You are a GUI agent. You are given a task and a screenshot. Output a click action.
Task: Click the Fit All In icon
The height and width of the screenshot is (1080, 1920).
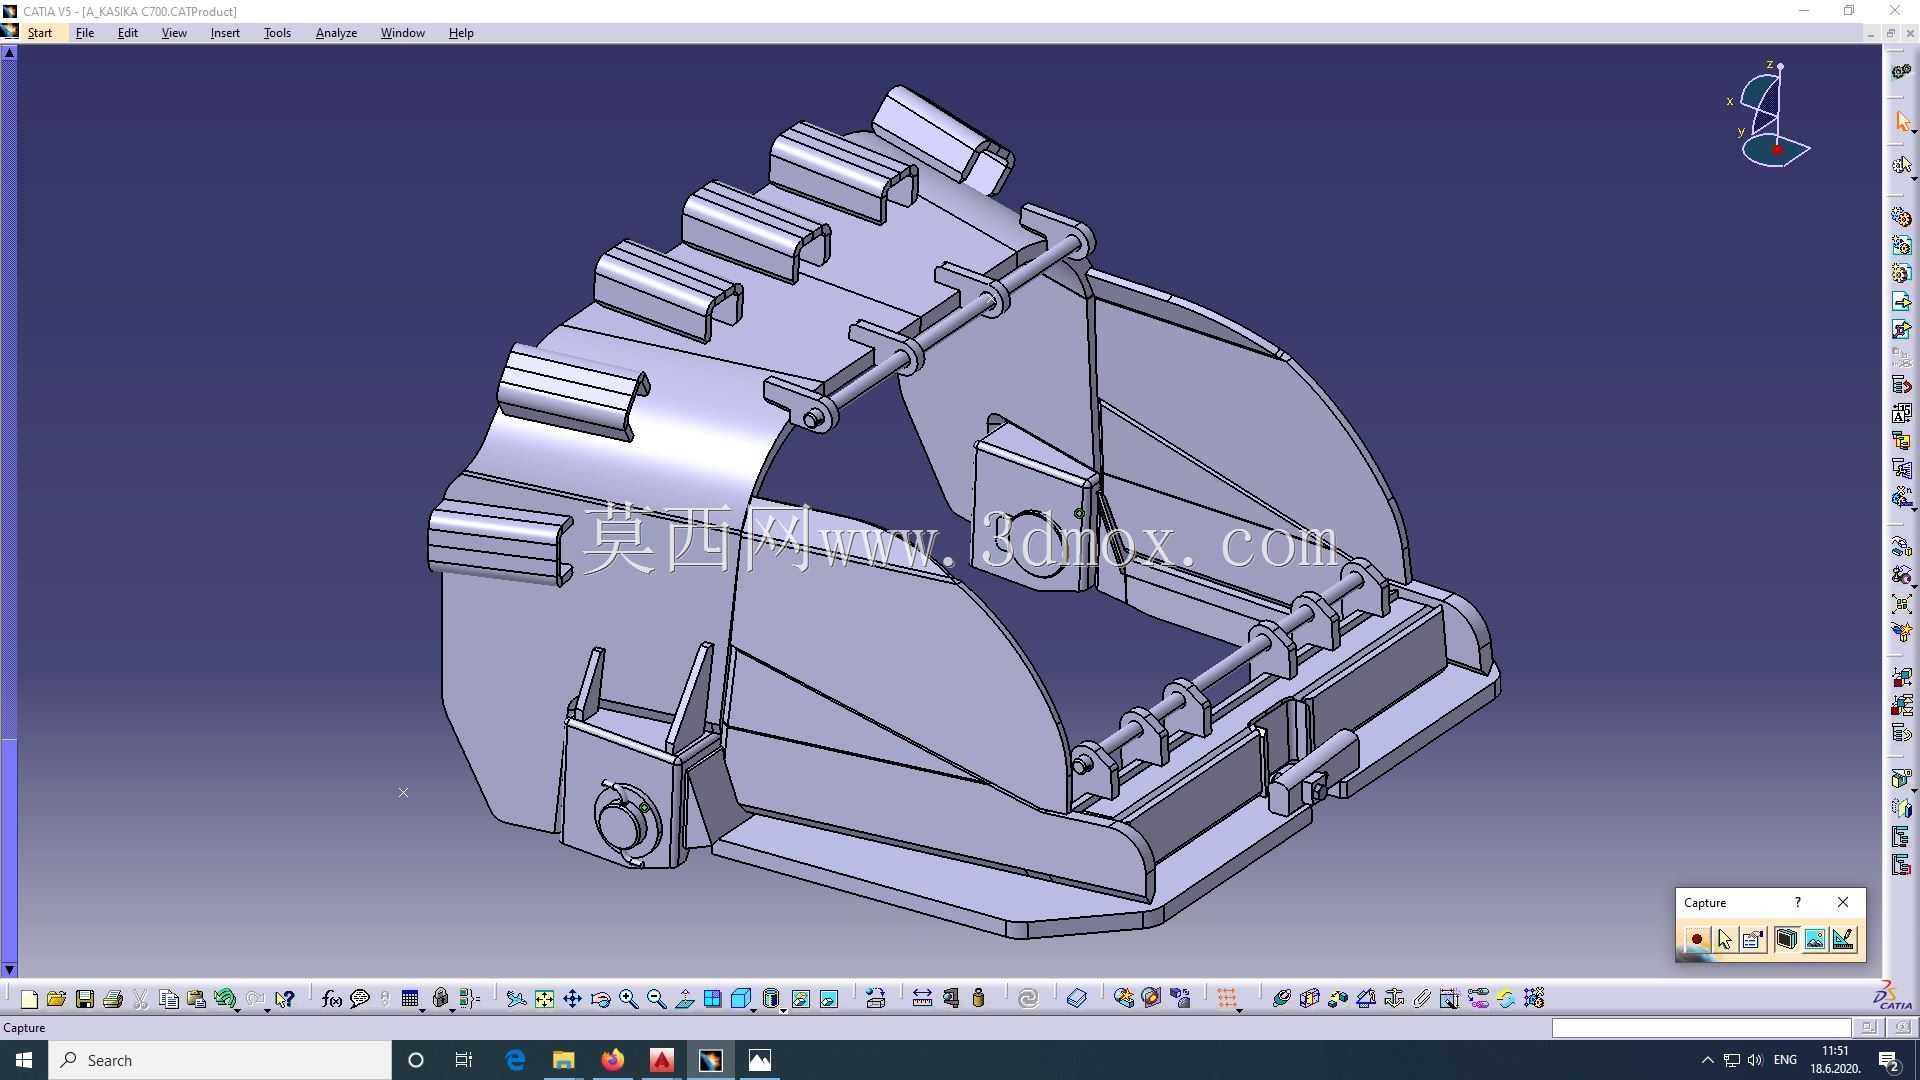[544, 998]
